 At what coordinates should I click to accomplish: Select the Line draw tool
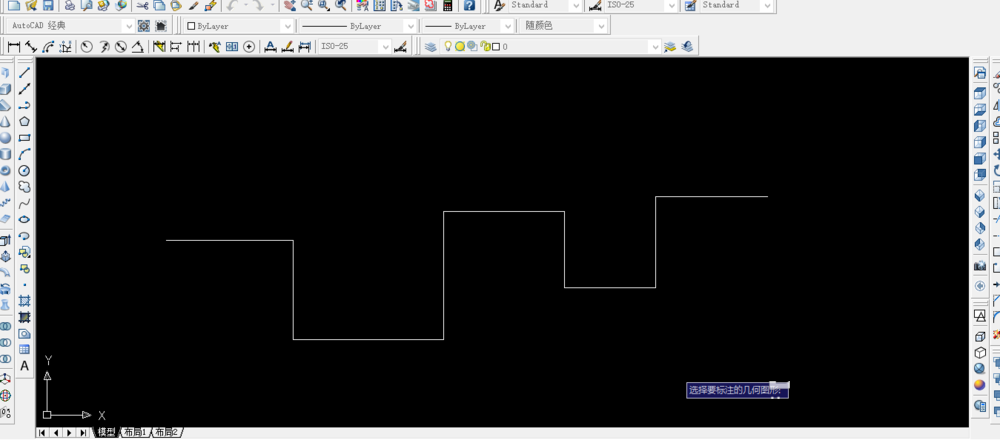24,73
